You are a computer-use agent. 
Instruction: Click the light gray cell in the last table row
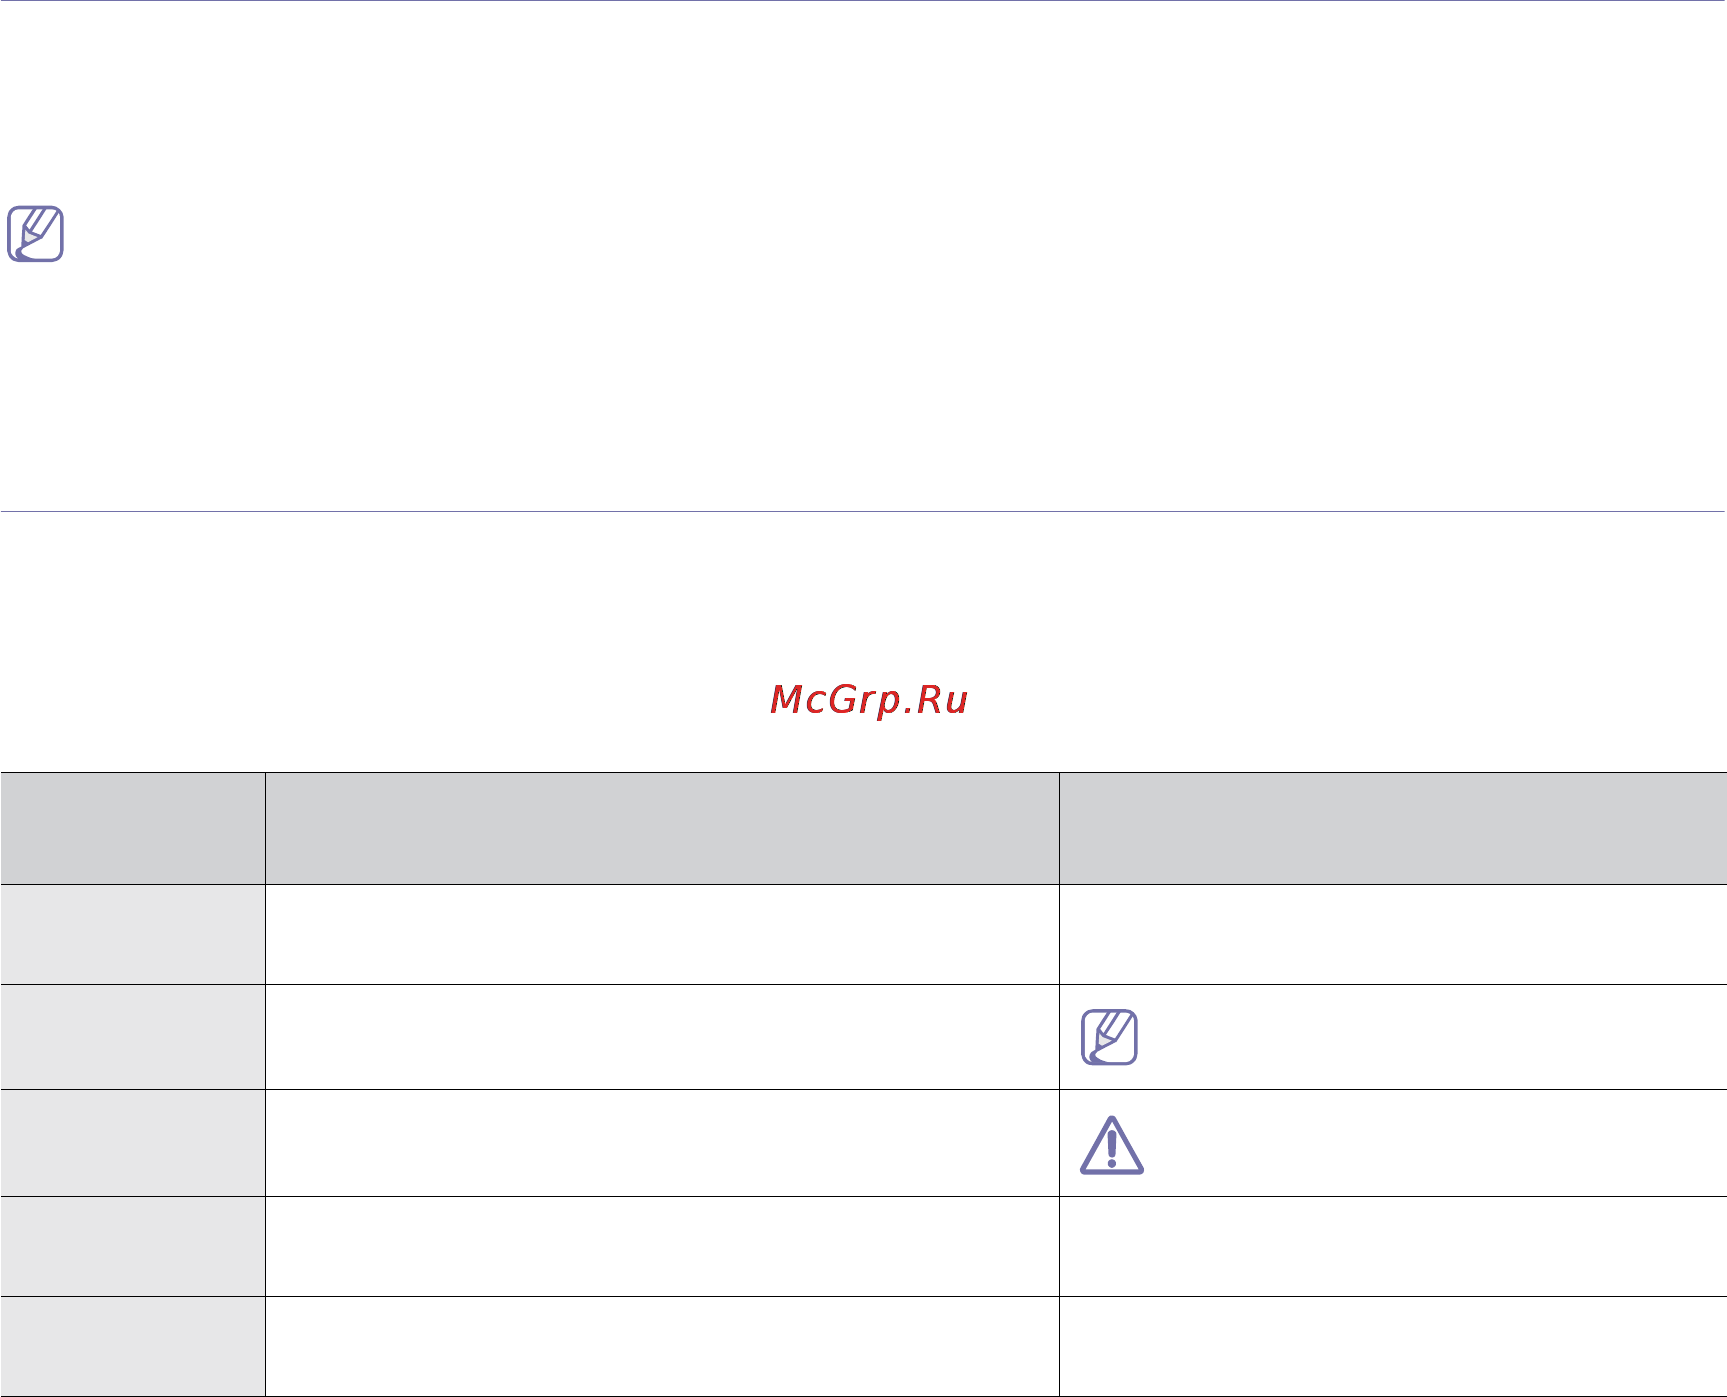(x=132, y=1347)
